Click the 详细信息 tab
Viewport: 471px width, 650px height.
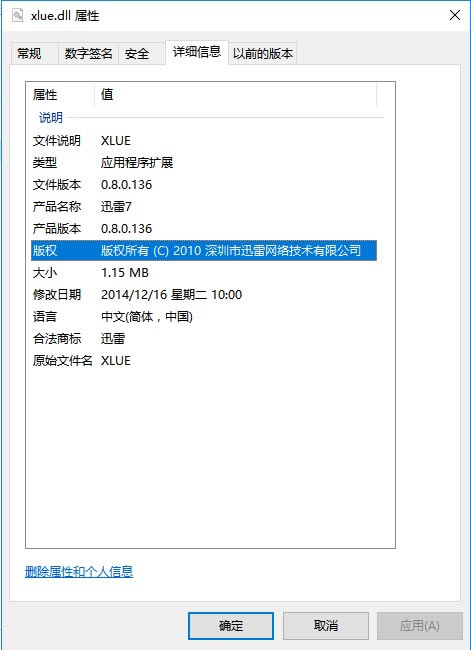[197, 52]
